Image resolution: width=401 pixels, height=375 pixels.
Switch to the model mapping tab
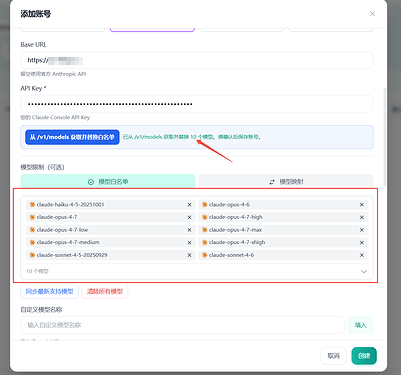[x=286, y=182]
